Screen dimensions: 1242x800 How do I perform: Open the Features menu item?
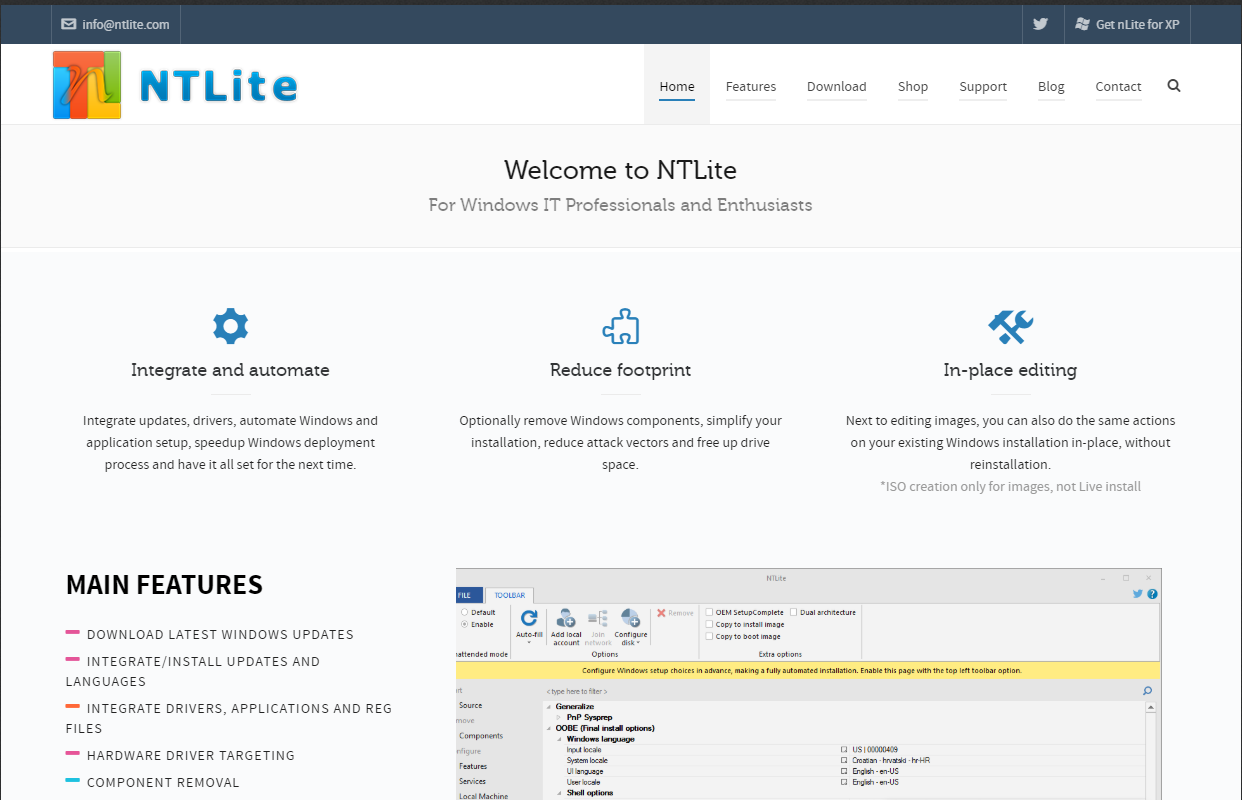751,86
